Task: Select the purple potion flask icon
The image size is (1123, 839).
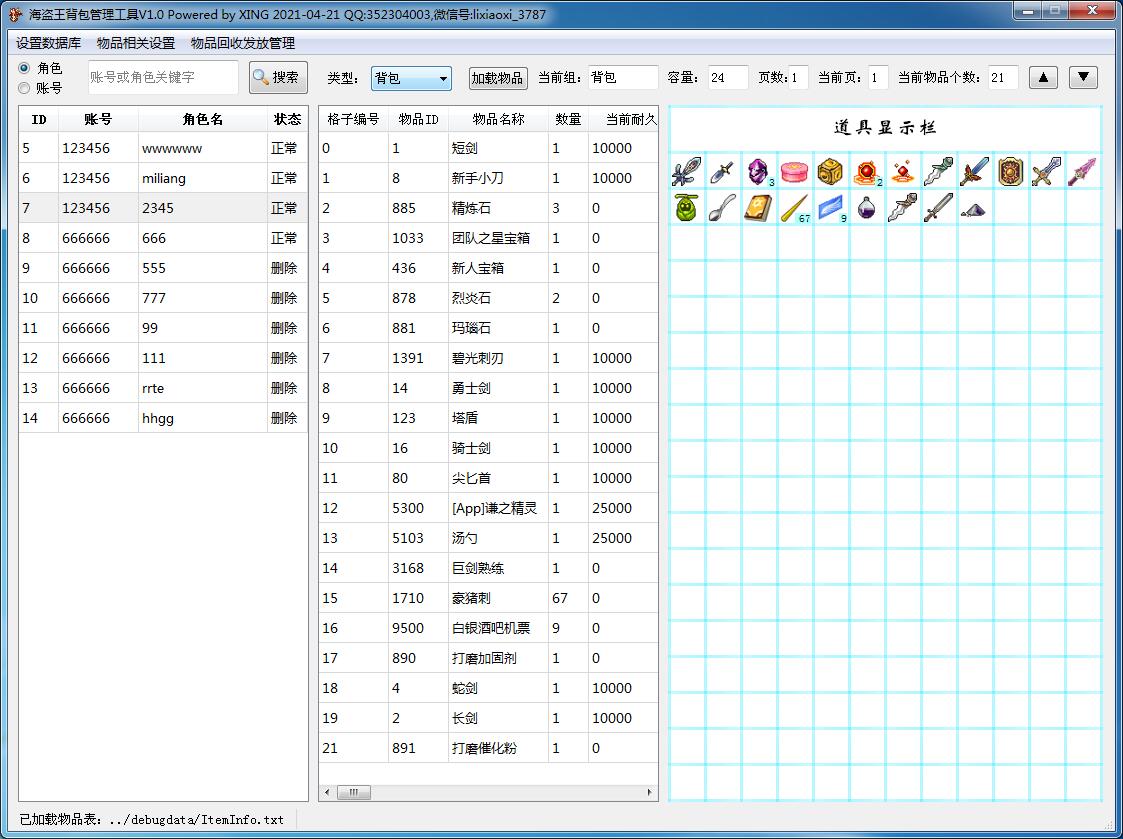Action: [x=867, y=208]
